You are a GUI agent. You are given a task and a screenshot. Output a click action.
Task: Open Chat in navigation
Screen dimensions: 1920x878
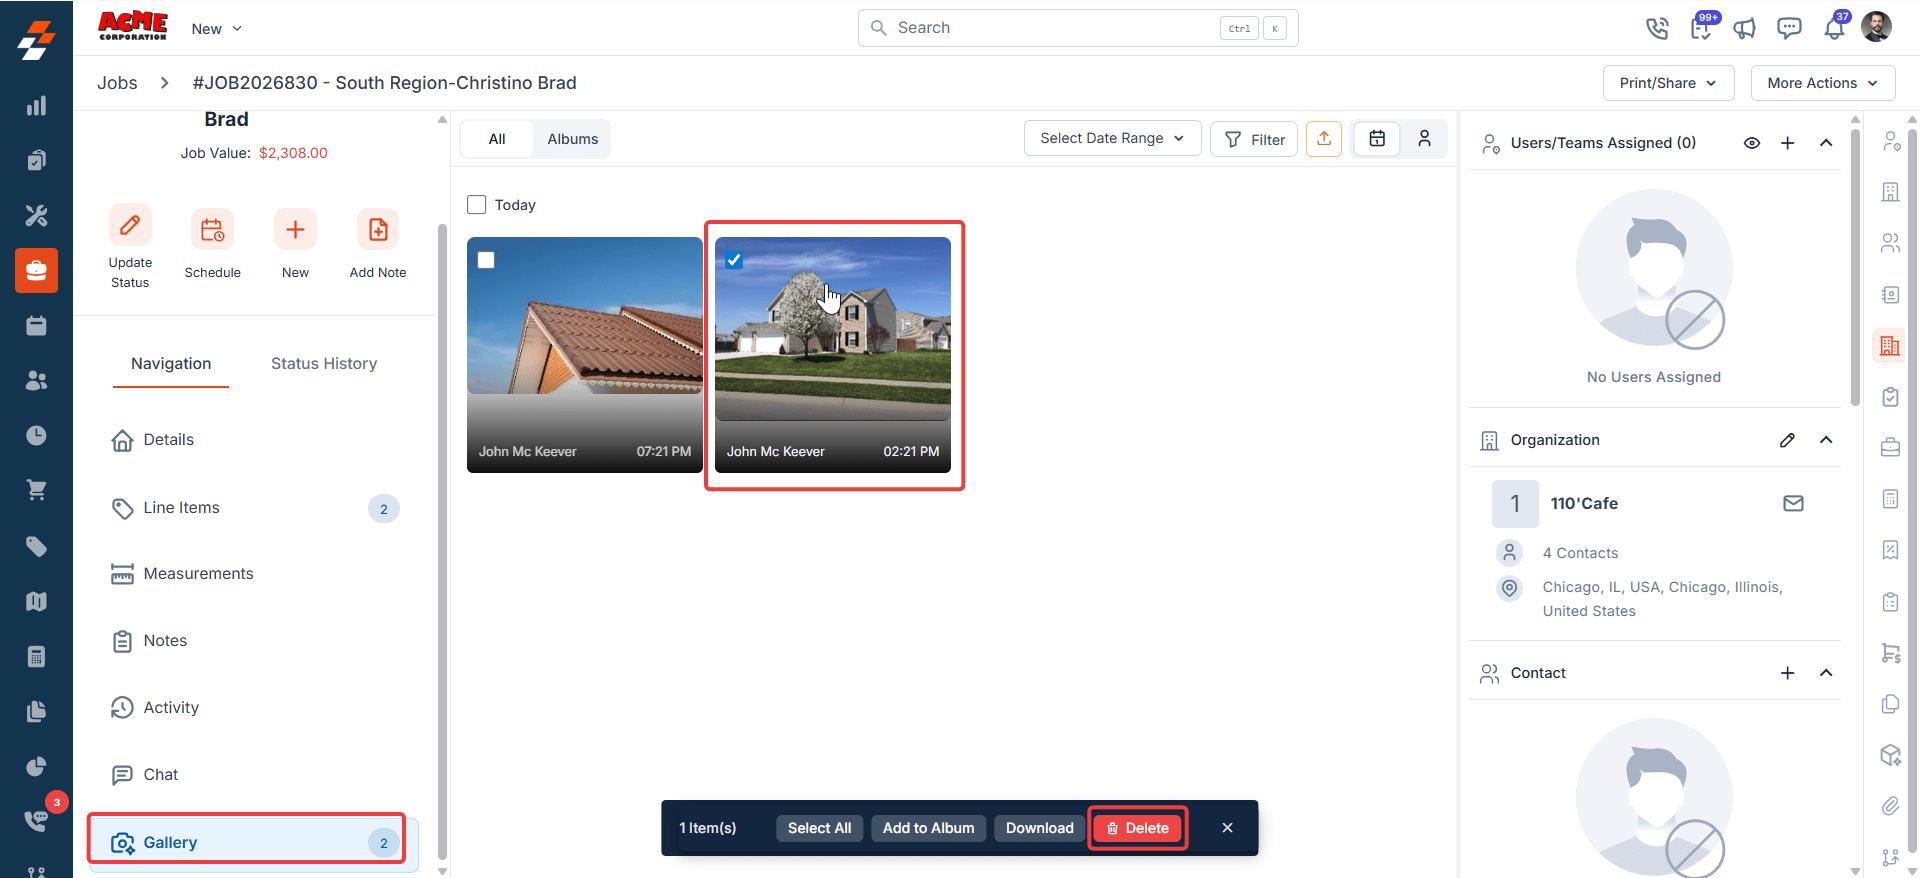pyautogui.click(x=253, y=775)
